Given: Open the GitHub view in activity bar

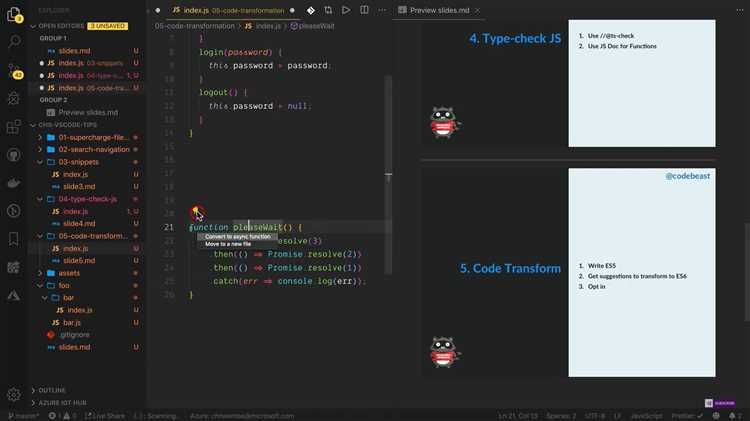Looking at the screenshot, I should [14, 155].
